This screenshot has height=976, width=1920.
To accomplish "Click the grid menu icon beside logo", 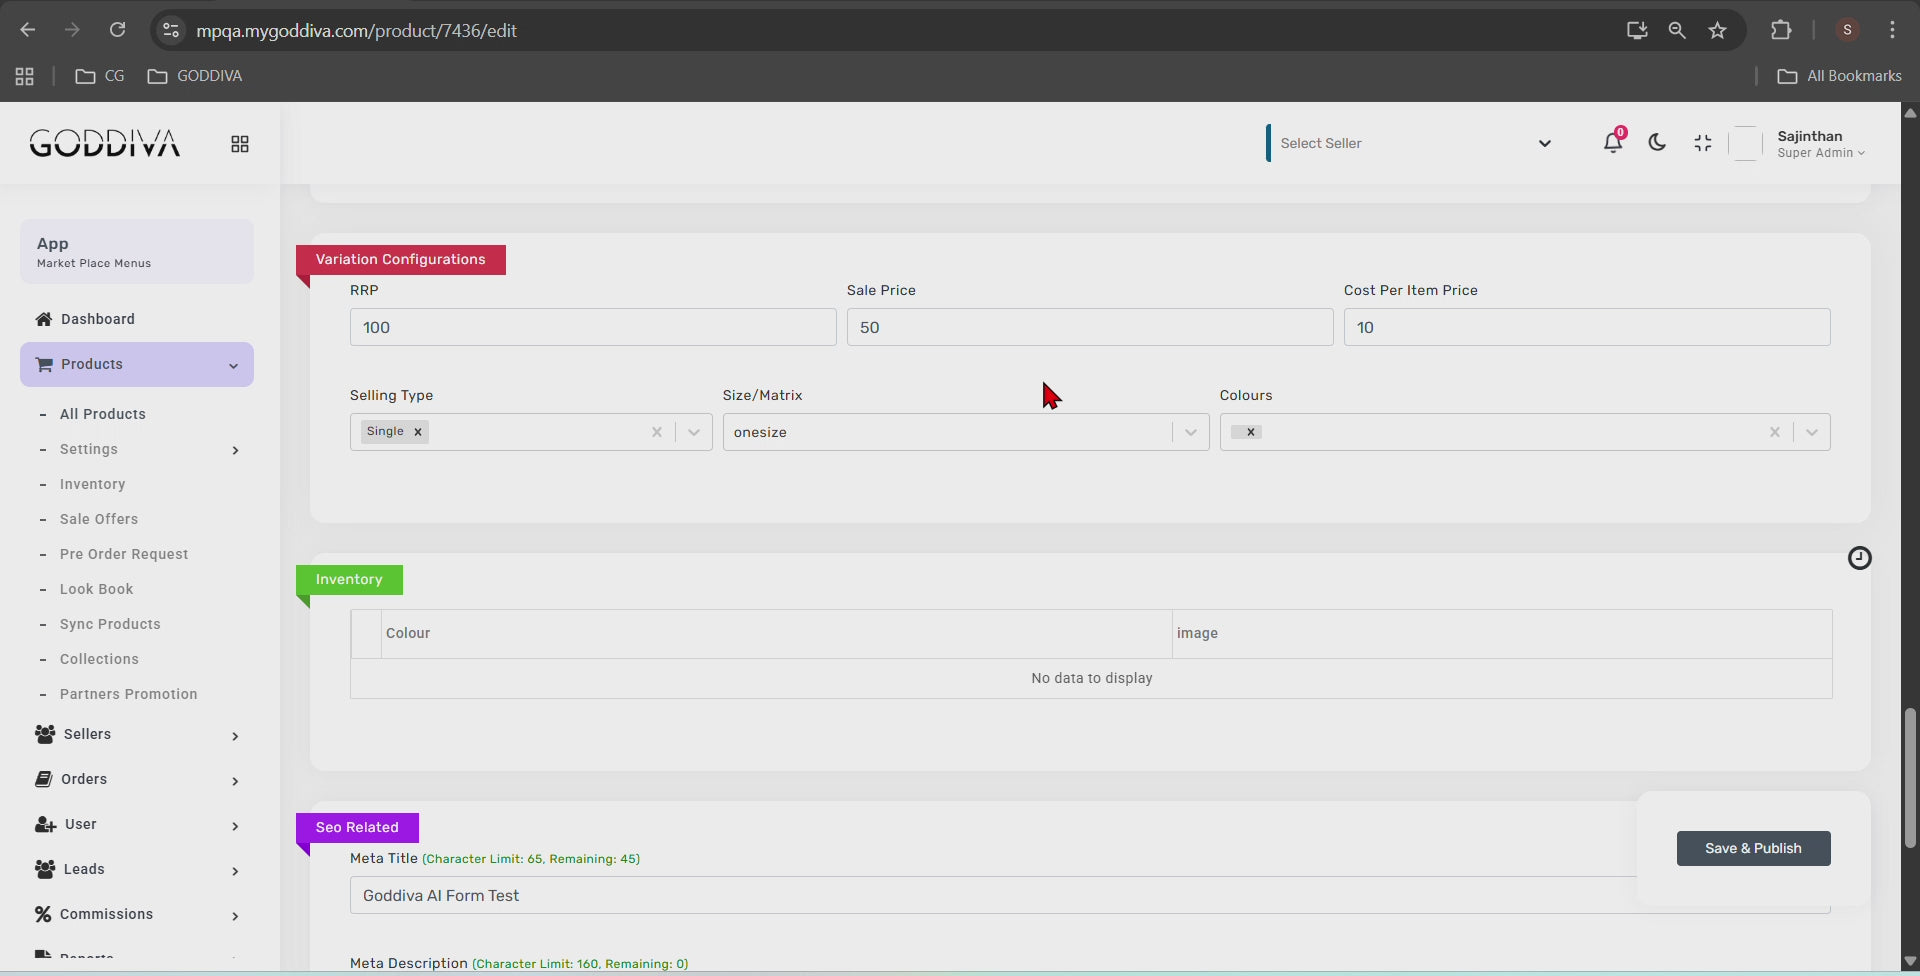I will (240, 144).
